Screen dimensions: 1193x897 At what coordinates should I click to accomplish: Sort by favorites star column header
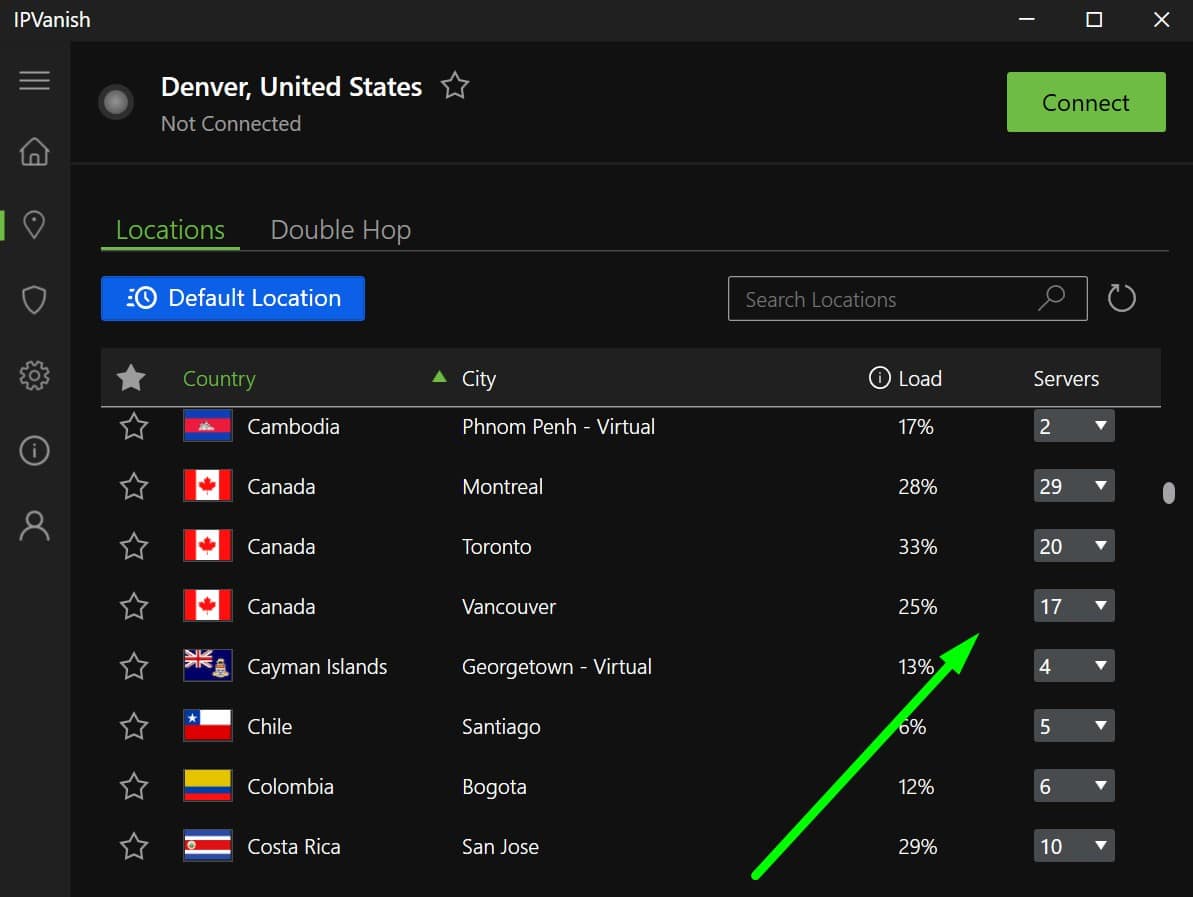point(131,377)
